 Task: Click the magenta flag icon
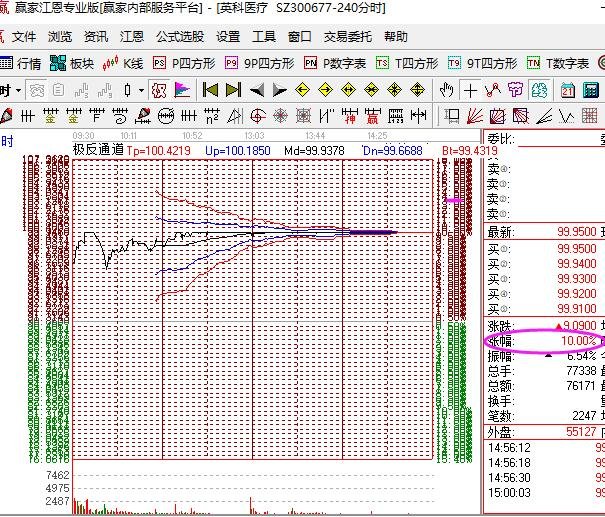pyautogui.click(x=182, y=91)
